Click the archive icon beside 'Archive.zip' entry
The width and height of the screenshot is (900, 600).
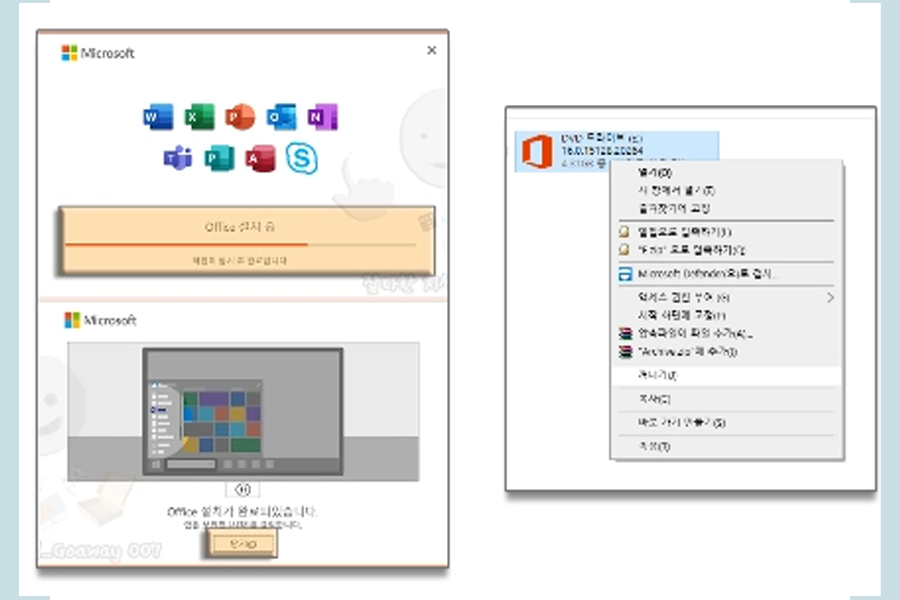click(x=625, y=351)
